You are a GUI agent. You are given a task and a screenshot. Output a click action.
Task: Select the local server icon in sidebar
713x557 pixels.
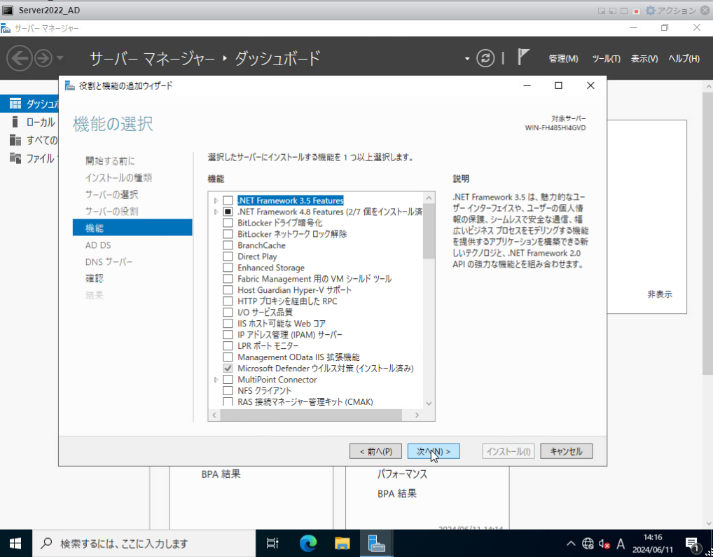pyautogui.click(x=15, y=122)
